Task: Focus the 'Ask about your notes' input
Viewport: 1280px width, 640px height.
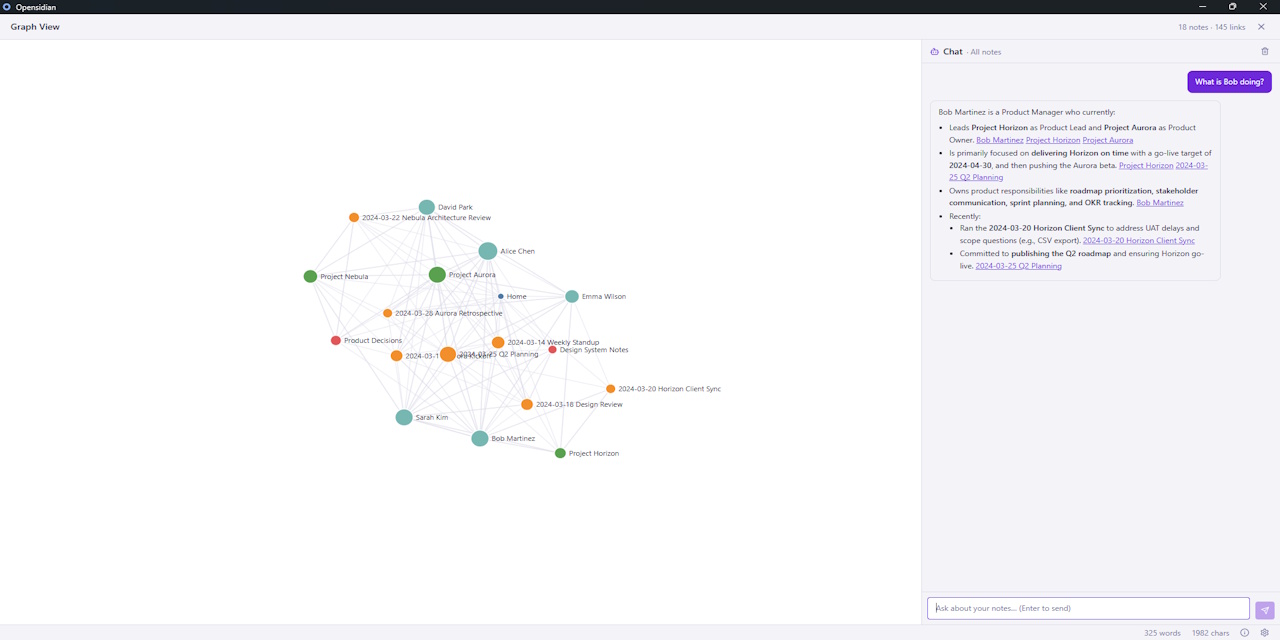Action: coord(1088,608)
